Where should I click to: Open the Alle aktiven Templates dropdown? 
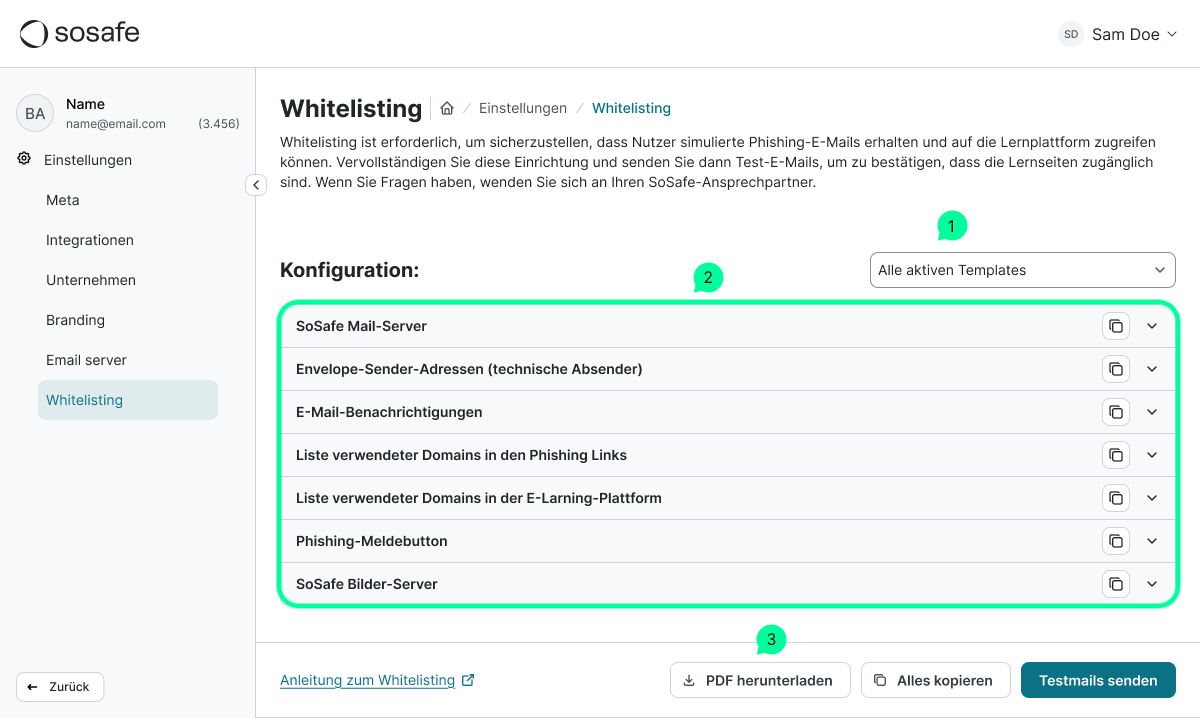(1022, 270)
